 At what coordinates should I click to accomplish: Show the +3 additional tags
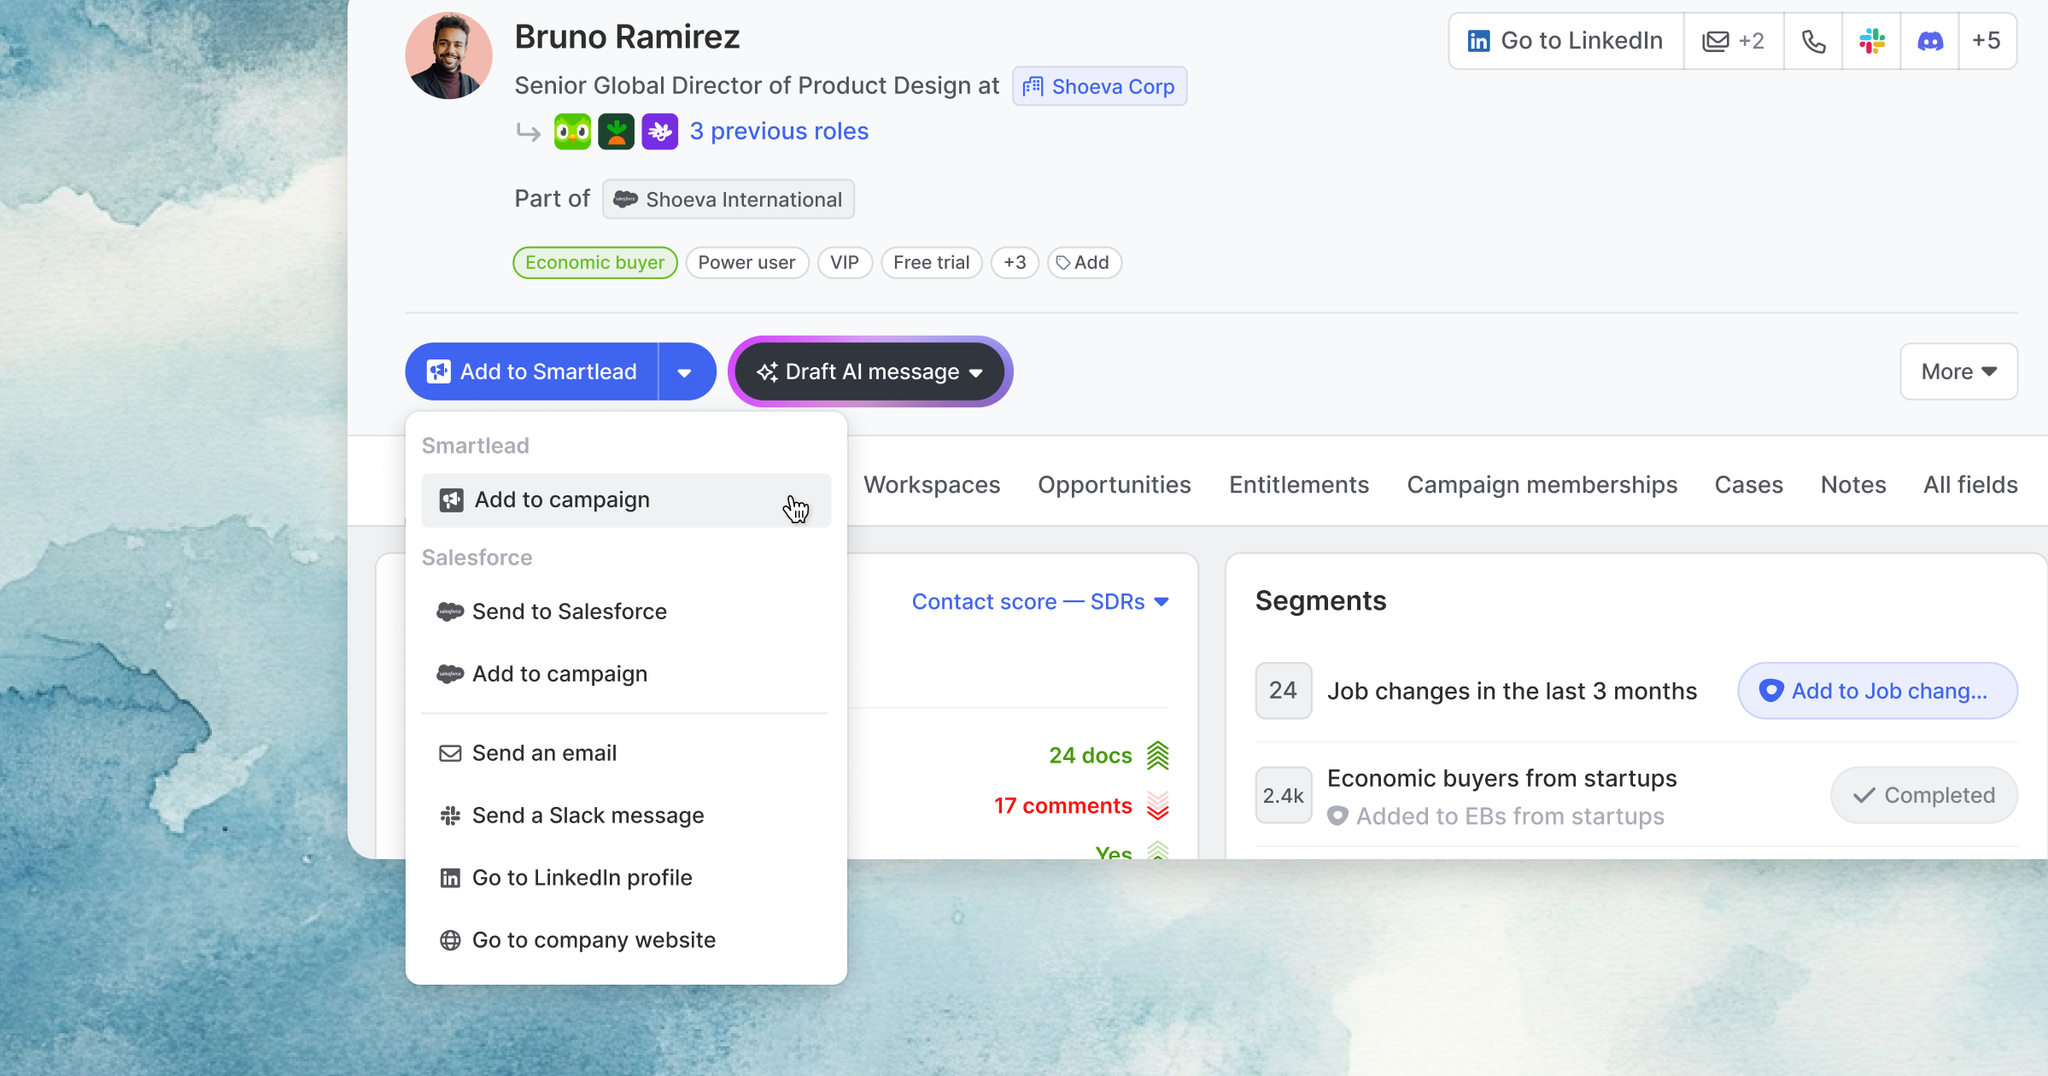click(1015, 262)
